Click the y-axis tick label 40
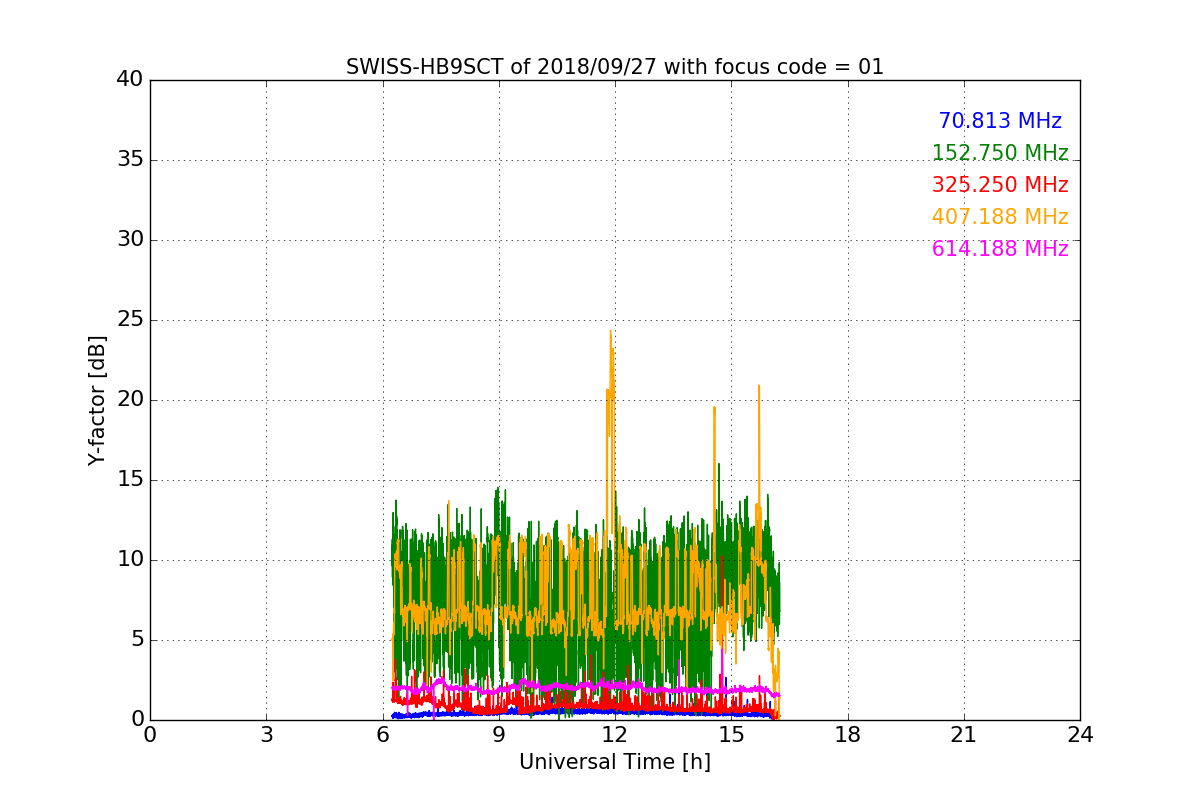Viewport: 1200px width, 800px height. [x=129, y=80]
